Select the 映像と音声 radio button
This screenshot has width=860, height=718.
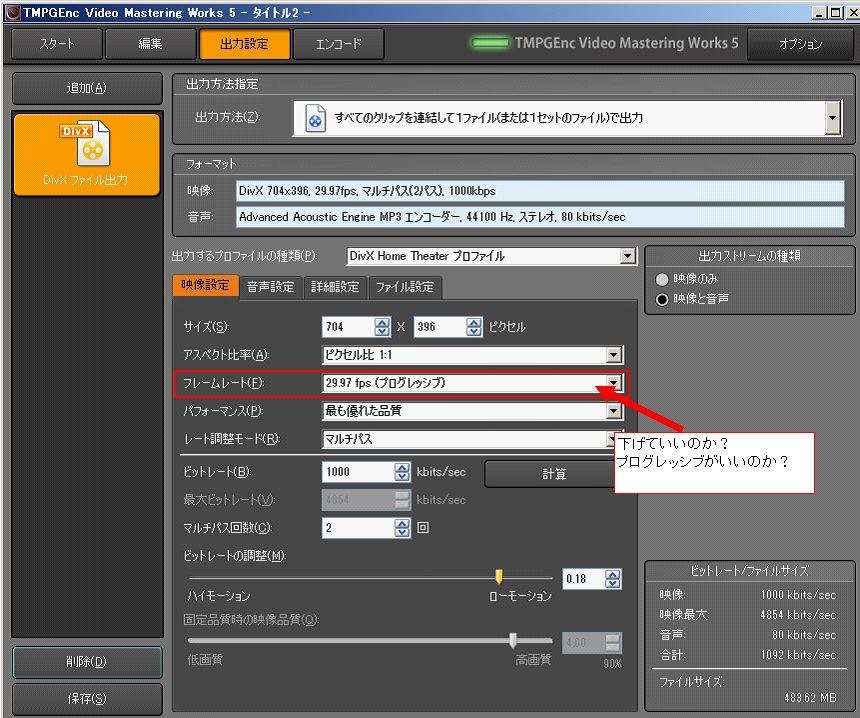pos(662,299)
